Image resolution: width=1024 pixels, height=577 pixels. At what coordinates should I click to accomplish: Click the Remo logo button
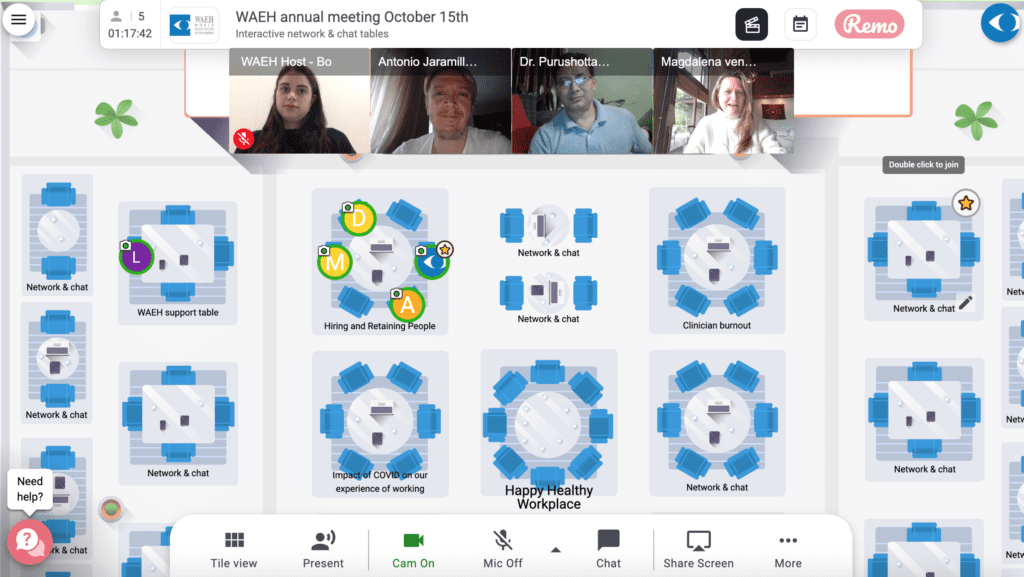[869, 25]
